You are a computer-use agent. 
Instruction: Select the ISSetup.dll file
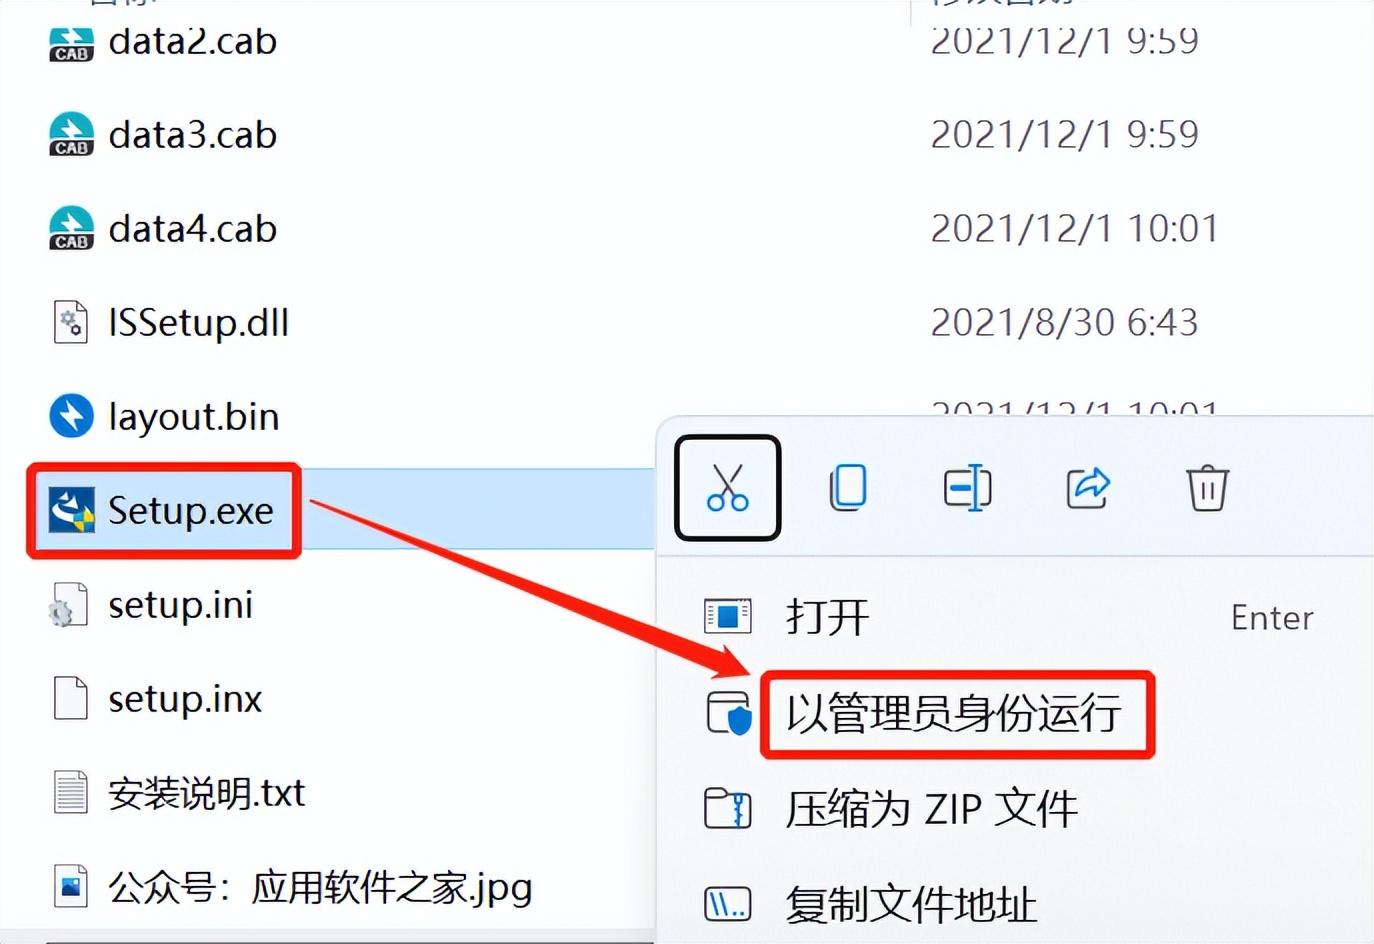(198, 322)
